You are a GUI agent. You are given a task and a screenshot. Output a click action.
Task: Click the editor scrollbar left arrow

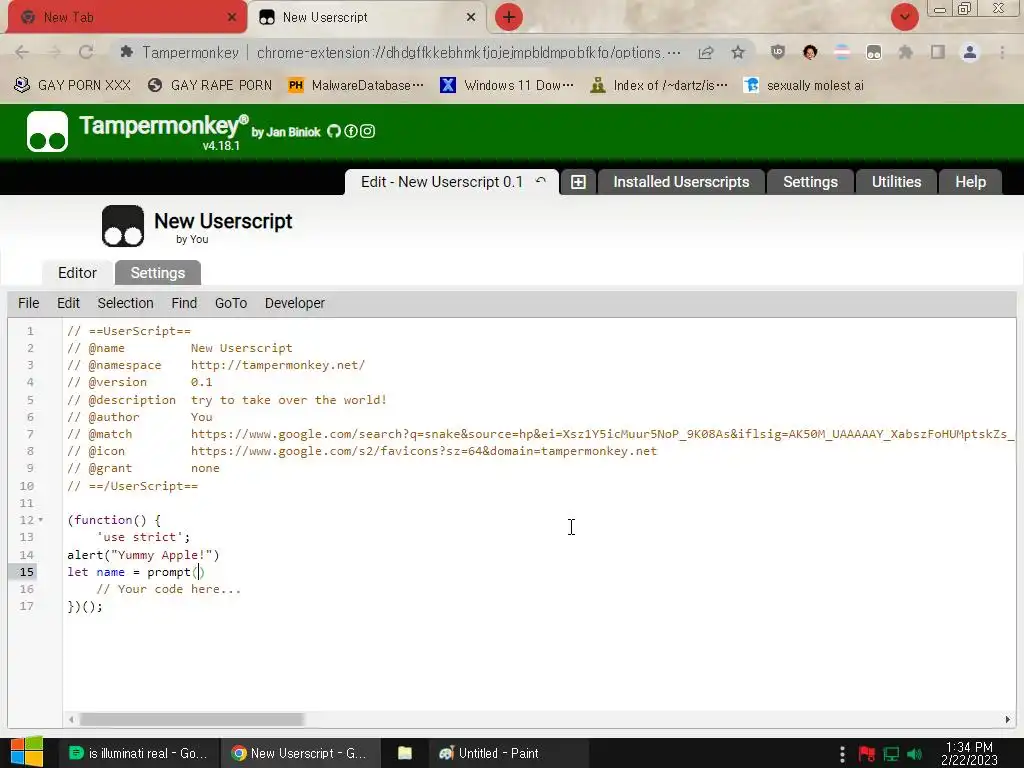pyautogui.click(x=71, y=720)
